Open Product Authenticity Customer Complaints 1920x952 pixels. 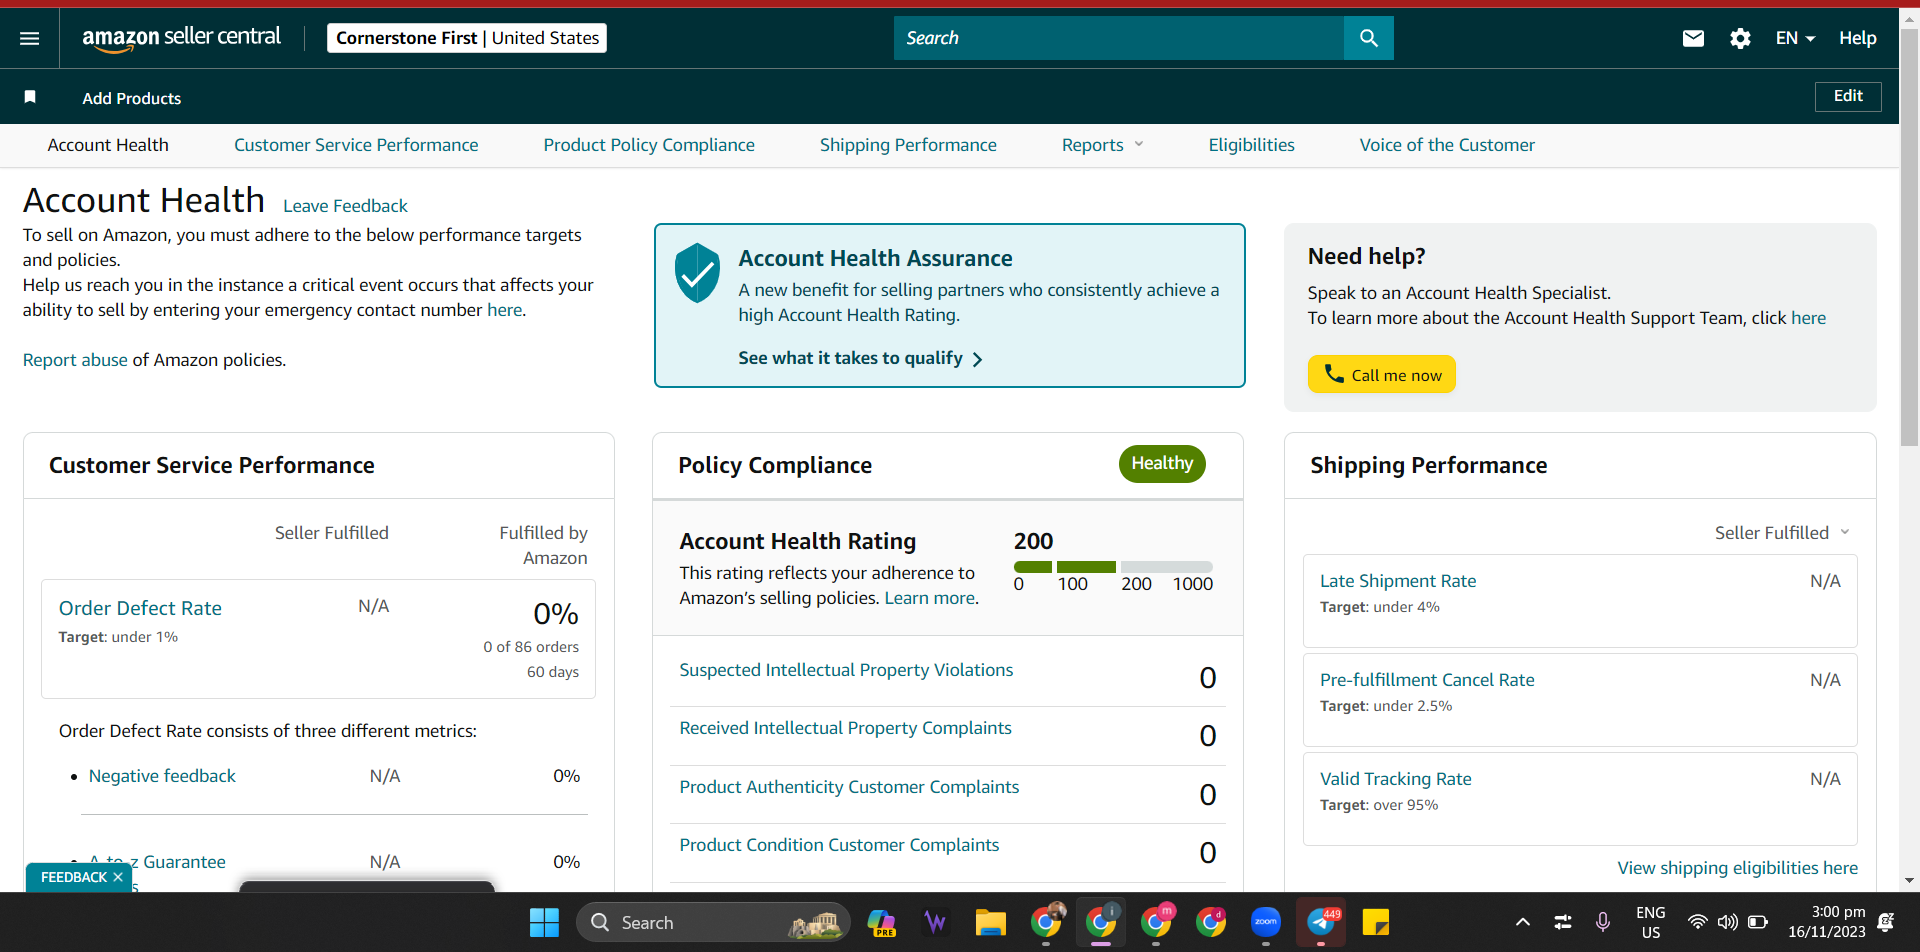[x=849, y=787]
